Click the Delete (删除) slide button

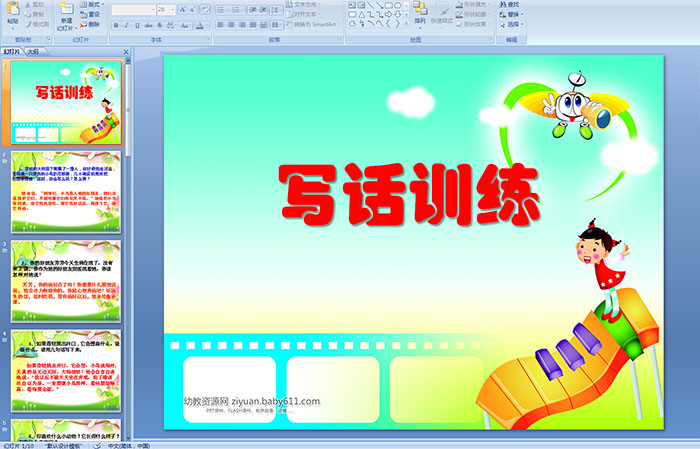point(90,24)
